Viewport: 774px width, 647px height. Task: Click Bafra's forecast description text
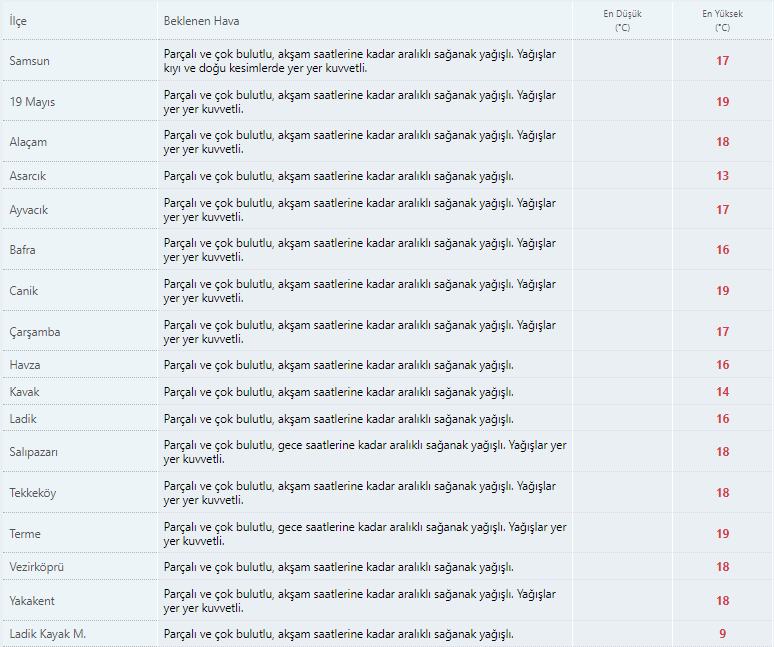360,250
